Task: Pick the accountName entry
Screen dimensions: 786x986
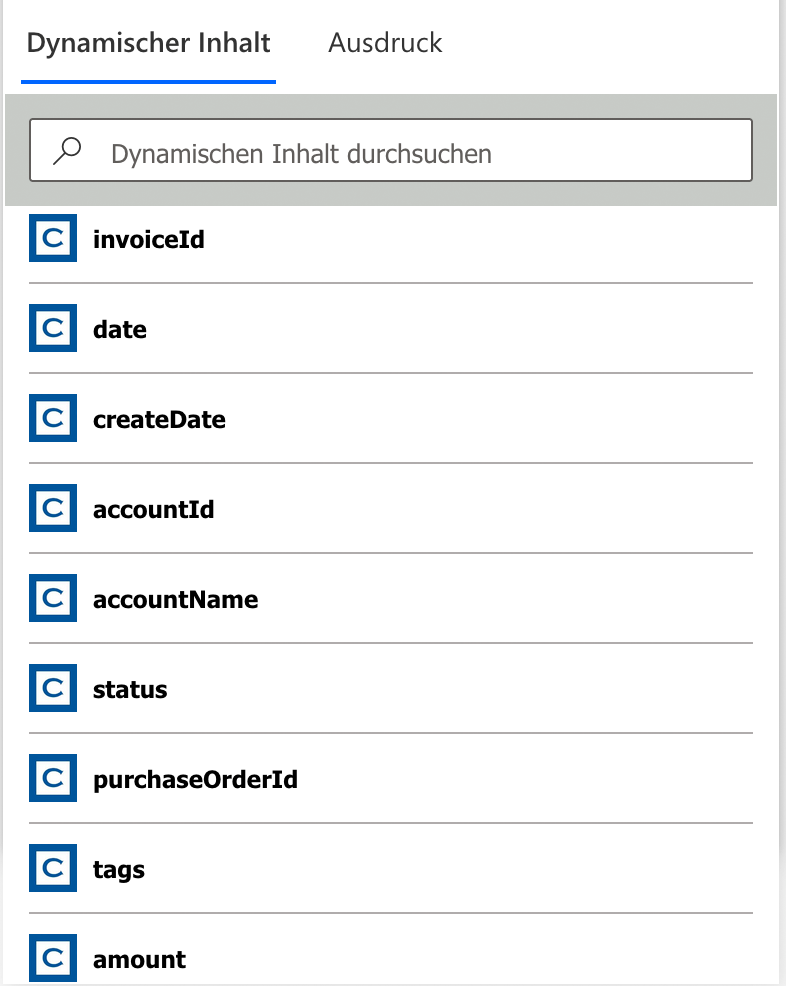Action: [390, 598]
